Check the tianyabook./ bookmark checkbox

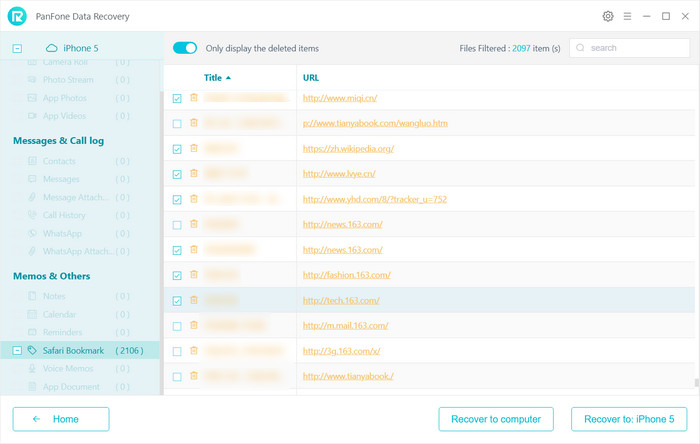(x=177, y=377)
